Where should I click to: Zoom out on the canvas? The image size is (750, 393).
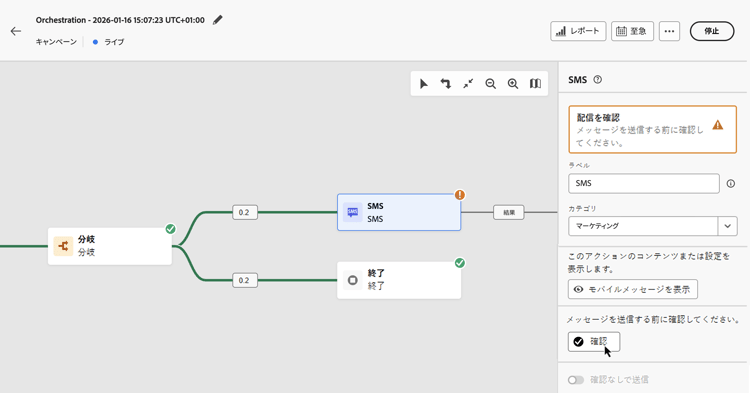pos(490,84)
